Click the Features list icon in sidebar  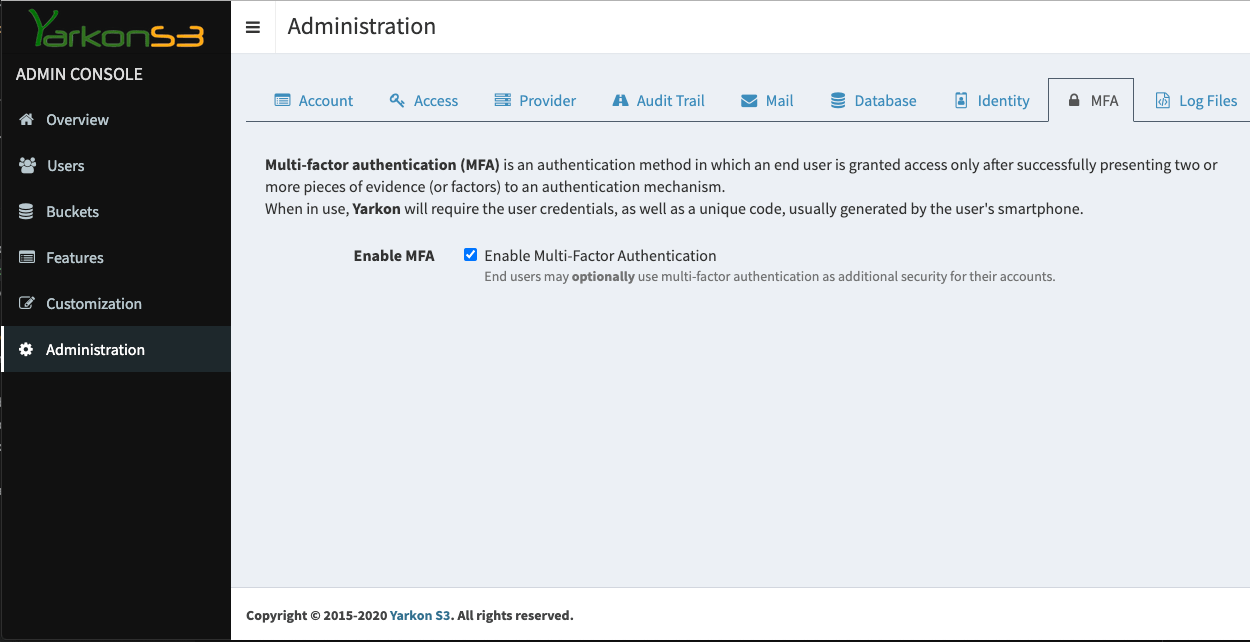click(27, 258)
